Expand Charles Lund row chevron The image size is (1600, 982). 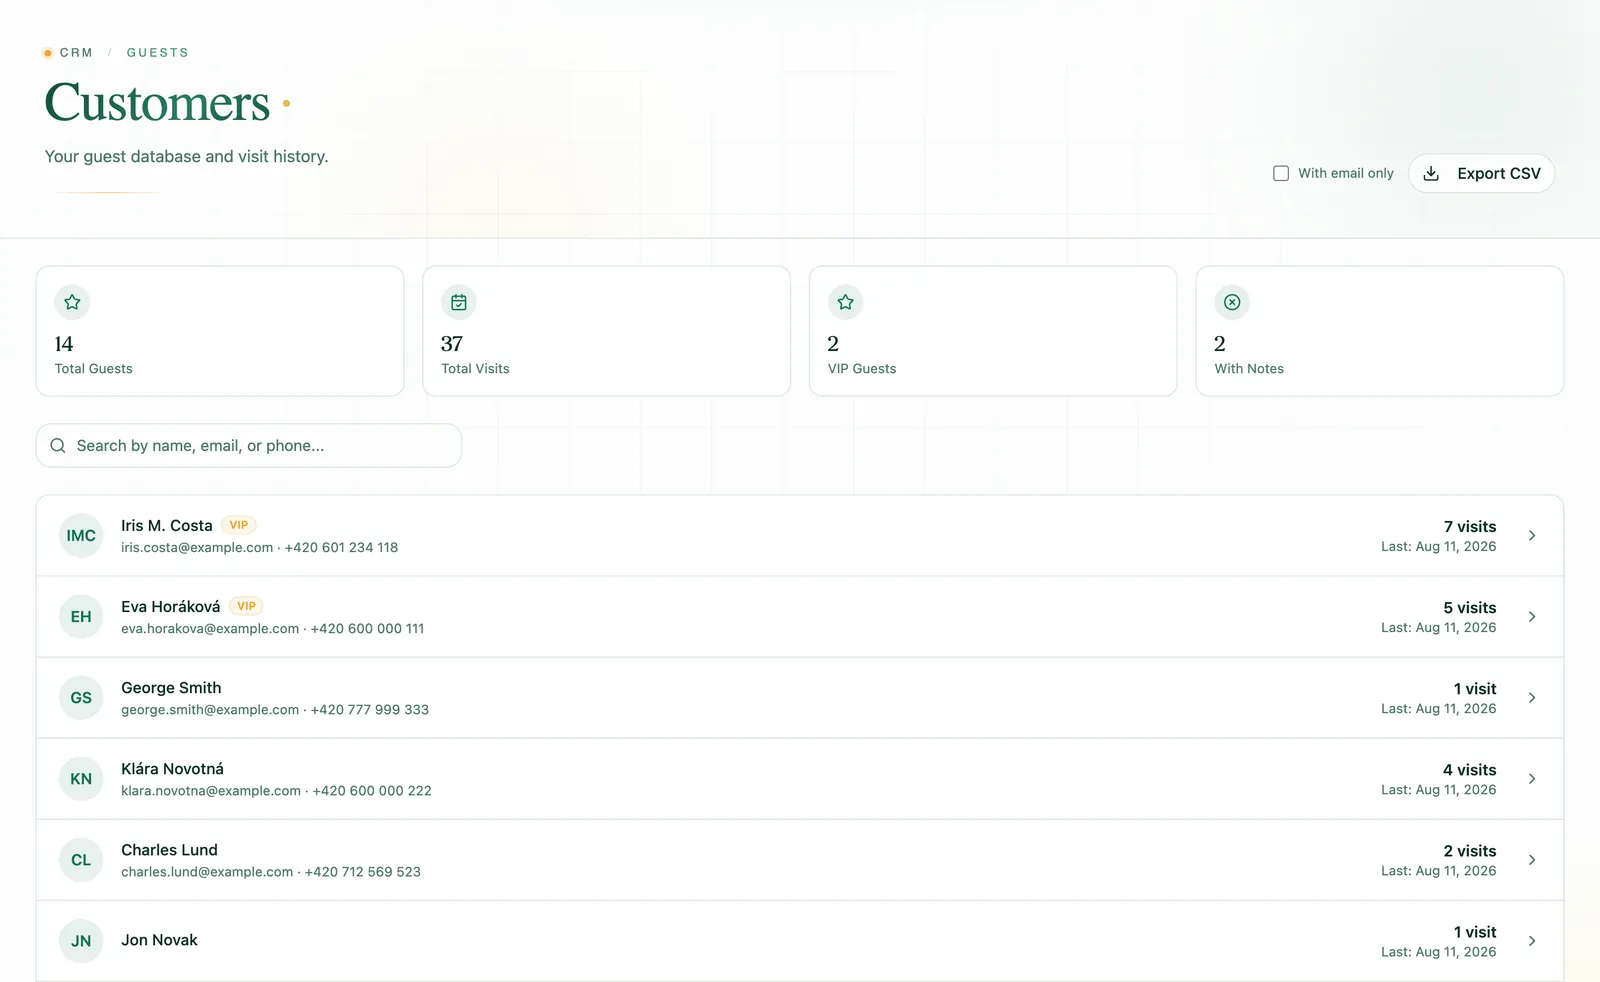coord(1532,860)
